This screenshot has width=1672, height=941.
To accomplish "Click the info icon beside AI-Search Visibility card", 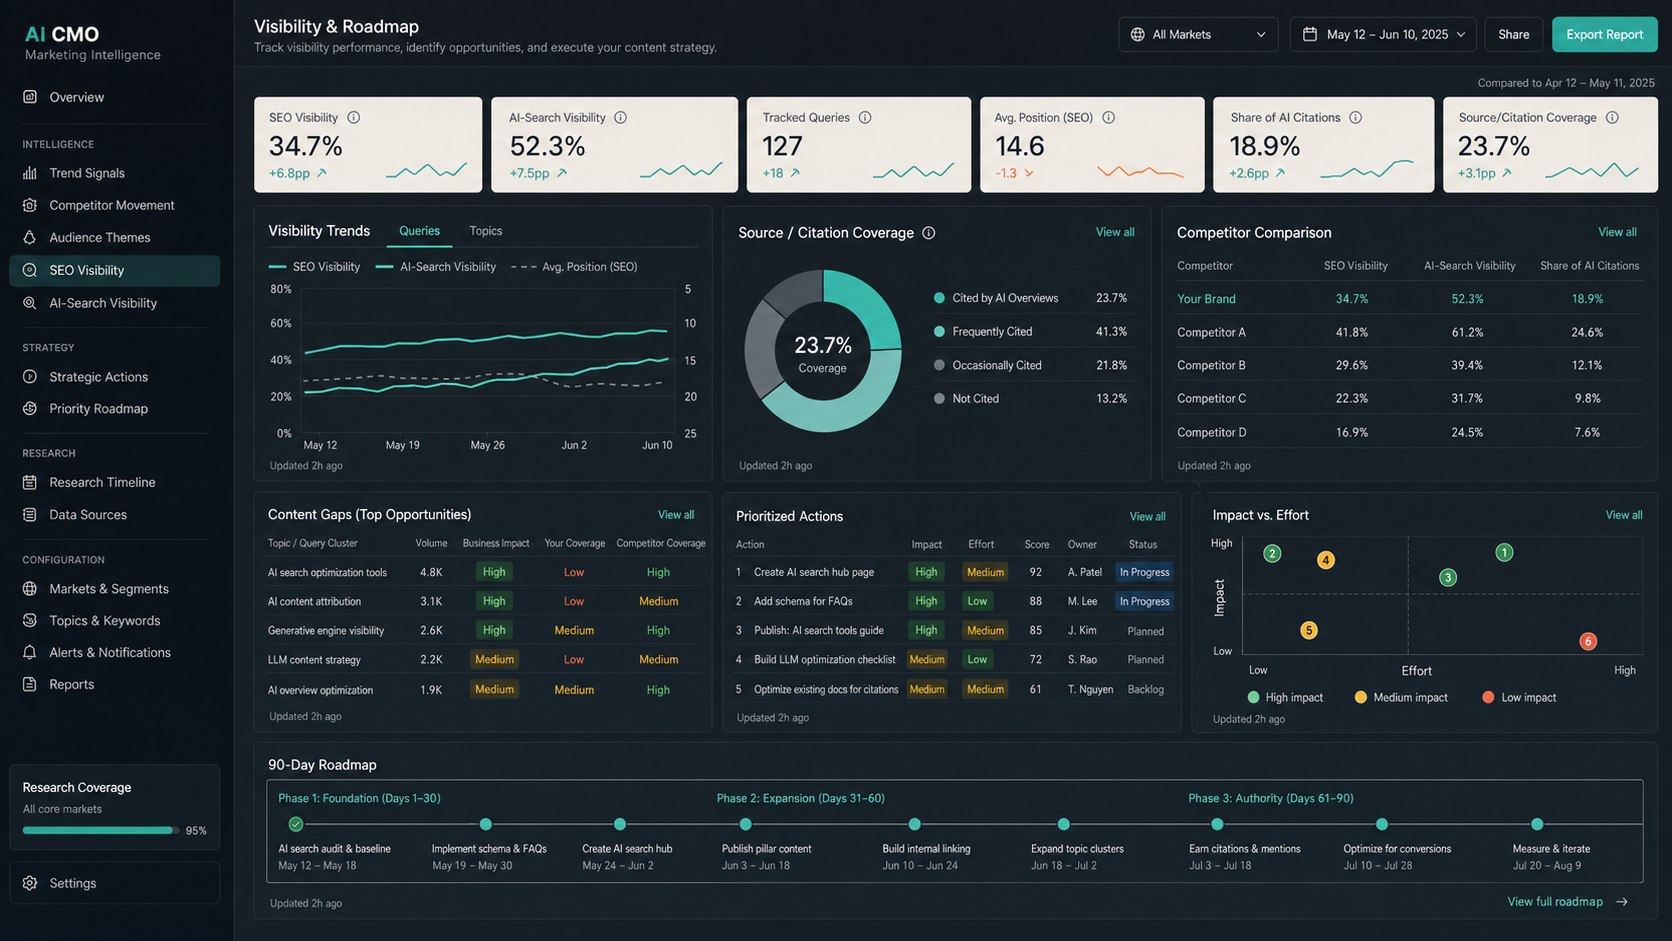I will coord(620,117).
